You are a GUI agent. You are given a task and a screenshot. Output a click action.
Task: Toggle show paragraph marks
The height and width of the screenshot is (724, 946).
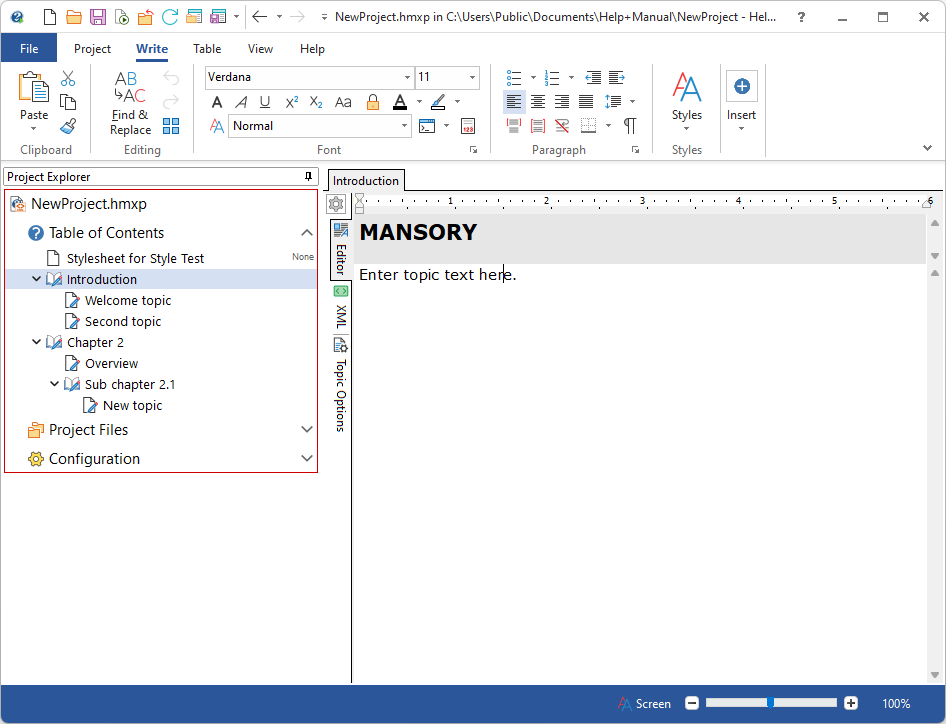pyautogui.click(x=630, y=126)
